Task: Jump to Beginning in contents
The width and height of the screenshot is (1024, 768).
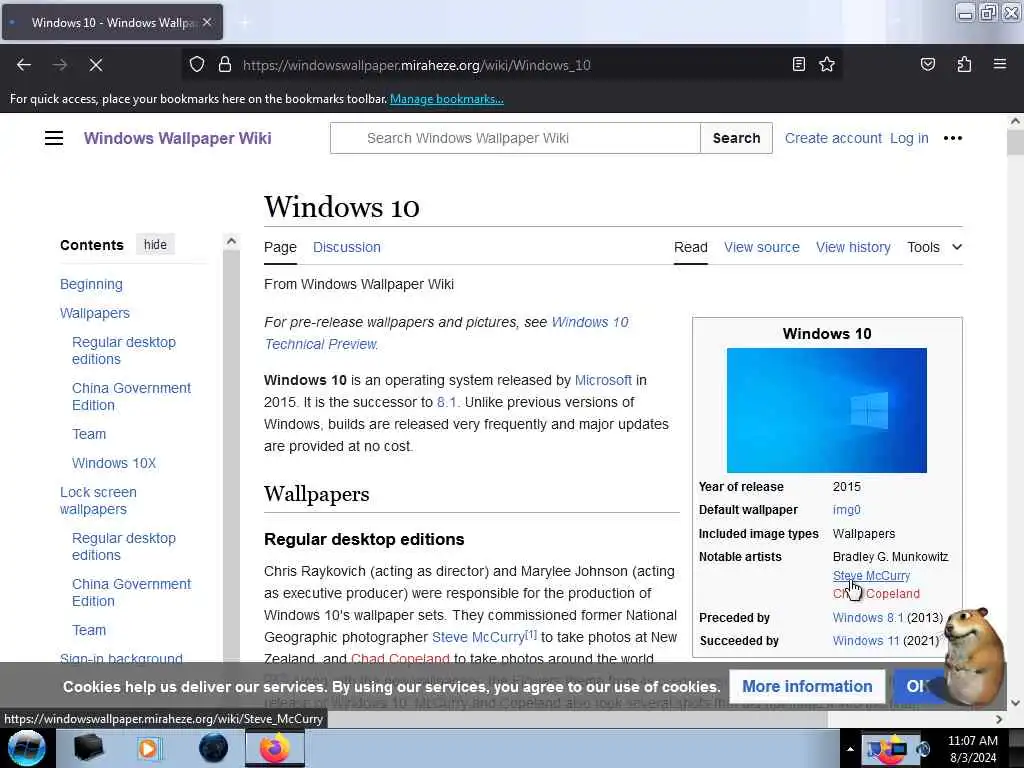Action: [x=91, y=284]
